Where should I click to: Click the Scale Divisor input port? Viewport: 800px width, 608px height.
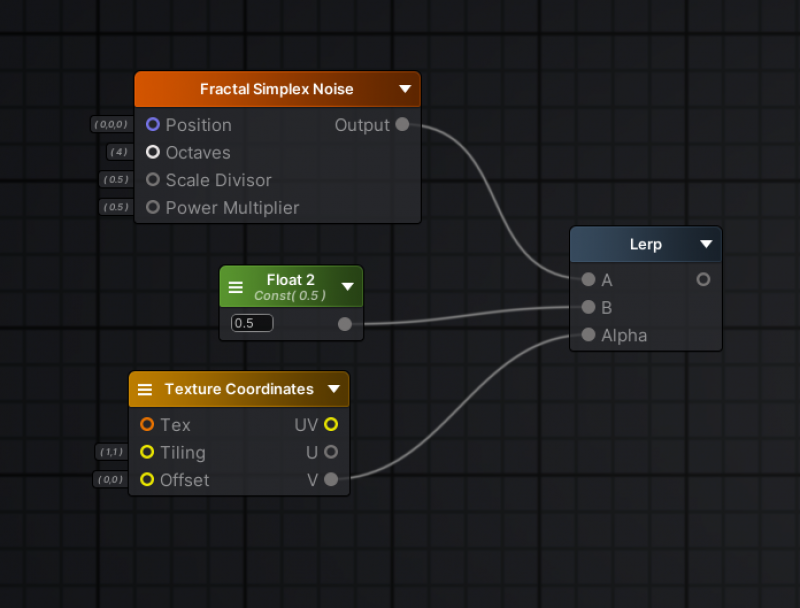153,180
